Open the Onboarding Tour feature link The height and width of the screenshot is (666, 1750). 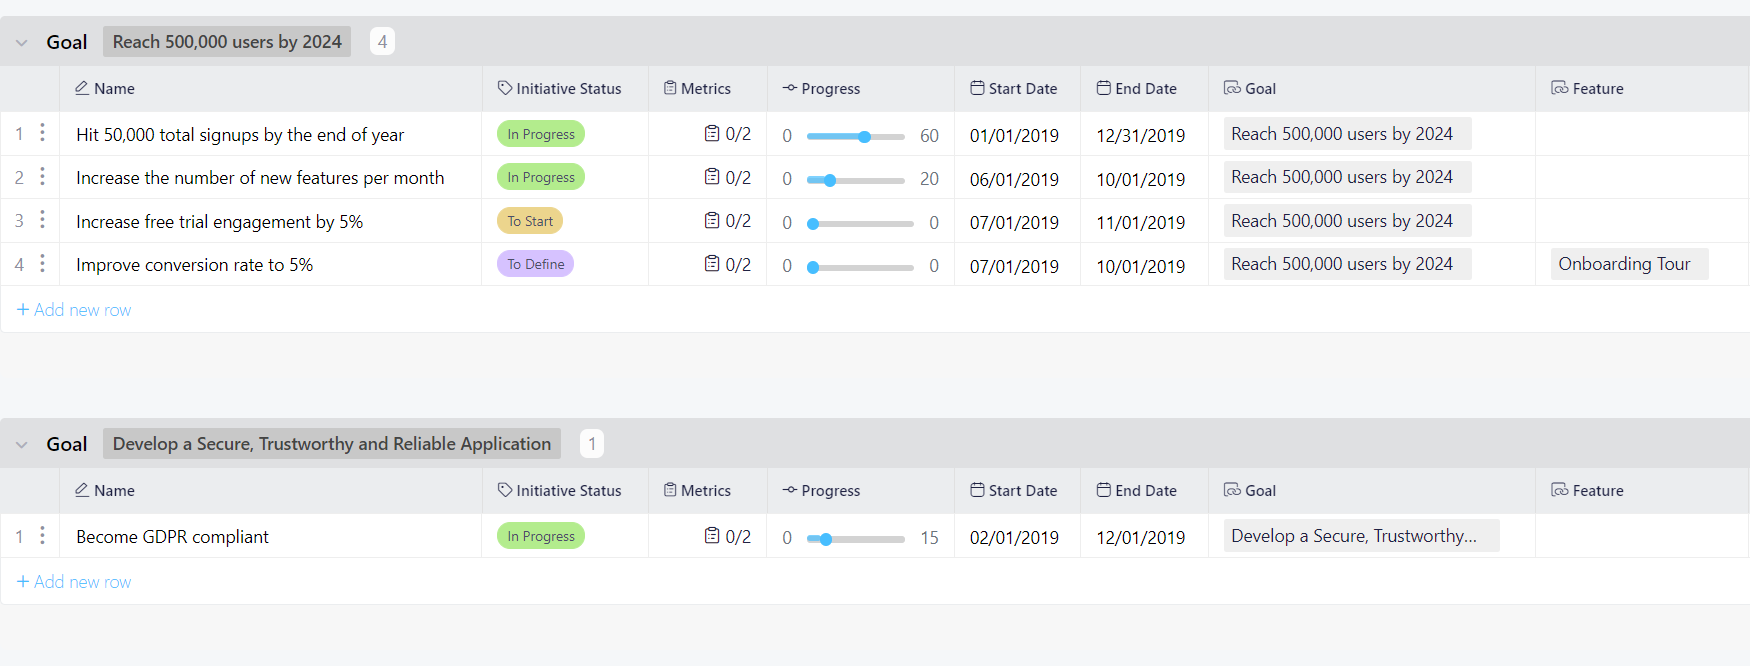1629,264
